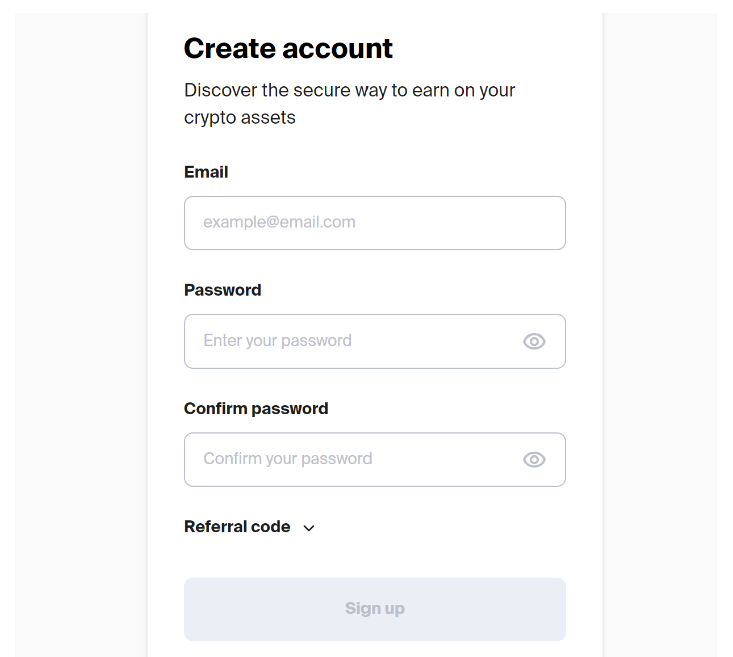Click the Email field label

[x=206, y=172]
